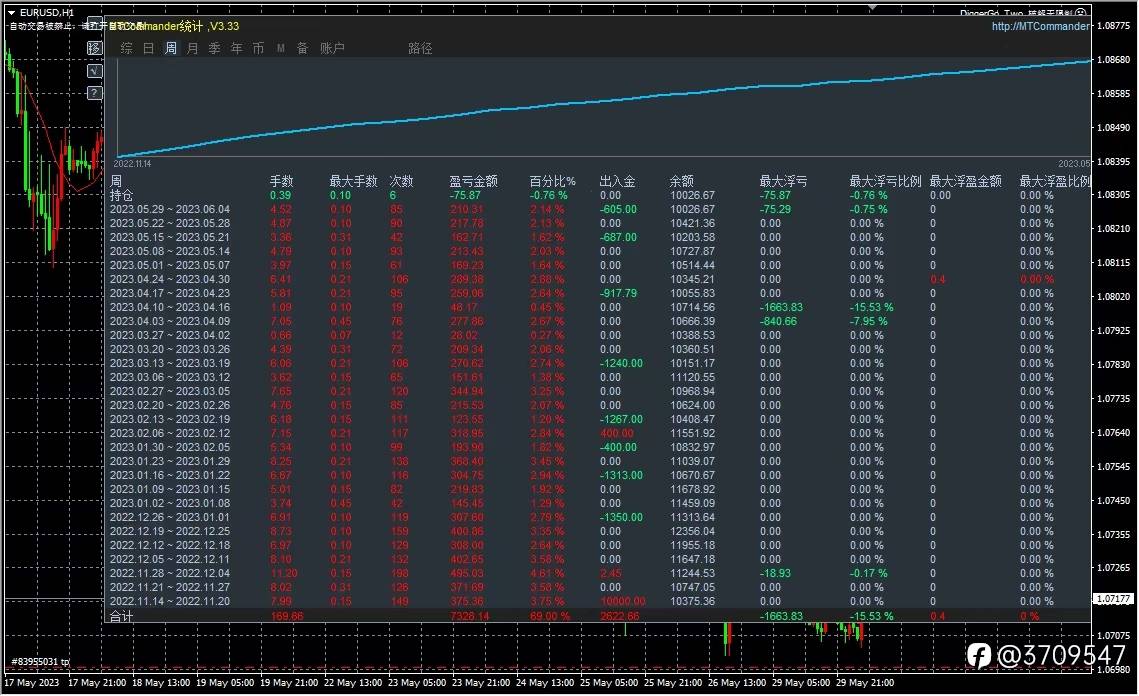The image size is (1139, 696).
Task: Expand the EURUSD,H1 chart dropdown arrow
Action: pyautogui.click(x=11, y=12)
